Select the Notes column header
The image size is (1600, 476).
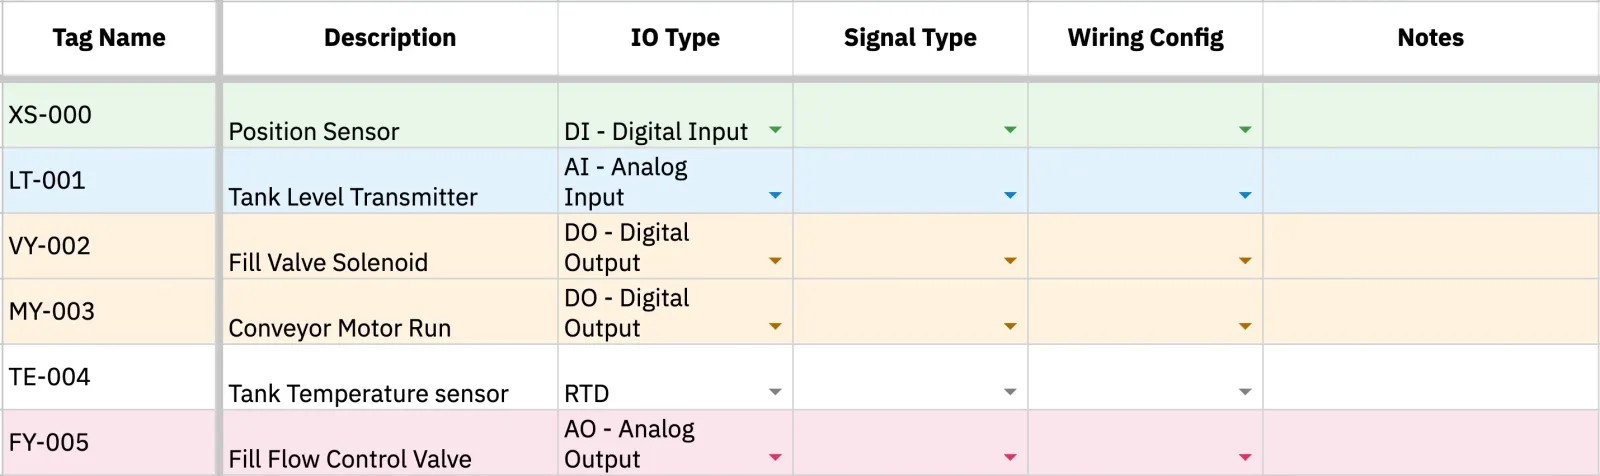pos(1431,38)
